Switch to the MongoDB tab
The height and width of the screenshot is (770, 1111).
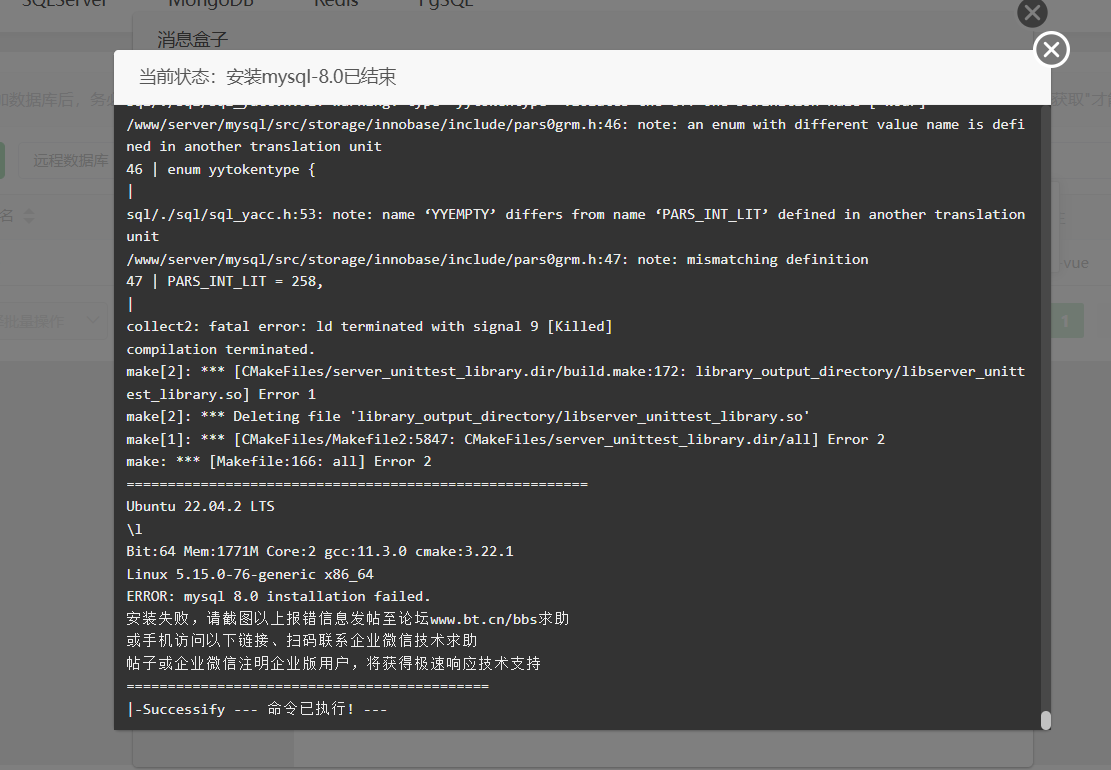click(x=210, y=3)
